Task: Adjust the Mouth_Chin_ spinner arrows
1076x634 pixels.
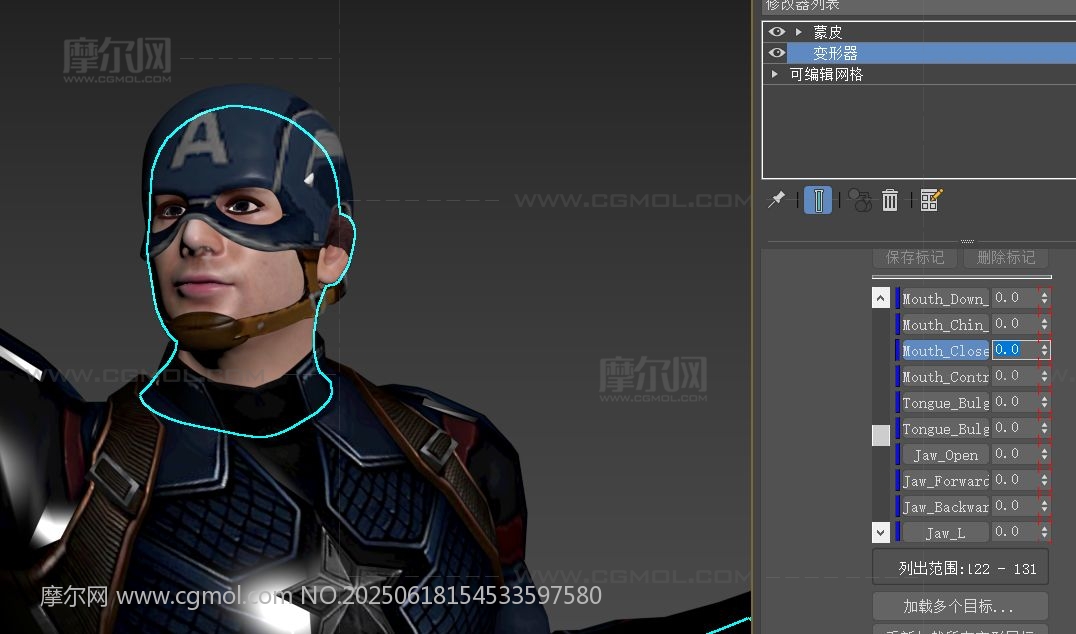Action: click(x=1044, y=324)
